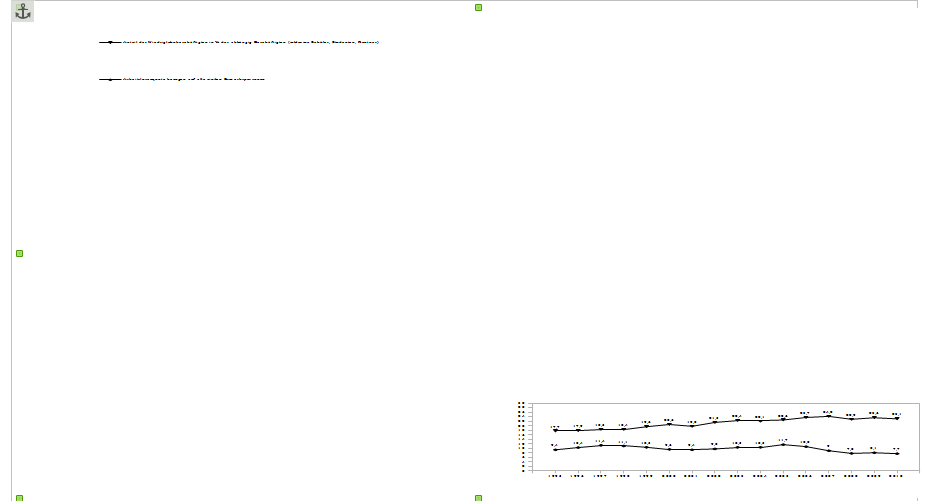Click the anchor icon in the top-left corner
The image size is (929, 501).
pos(22,12)
